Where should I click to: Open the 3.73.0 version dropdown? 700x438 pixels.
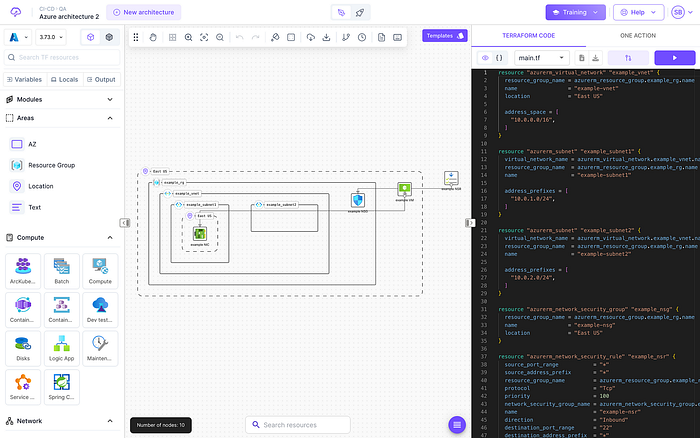[50, 37]
